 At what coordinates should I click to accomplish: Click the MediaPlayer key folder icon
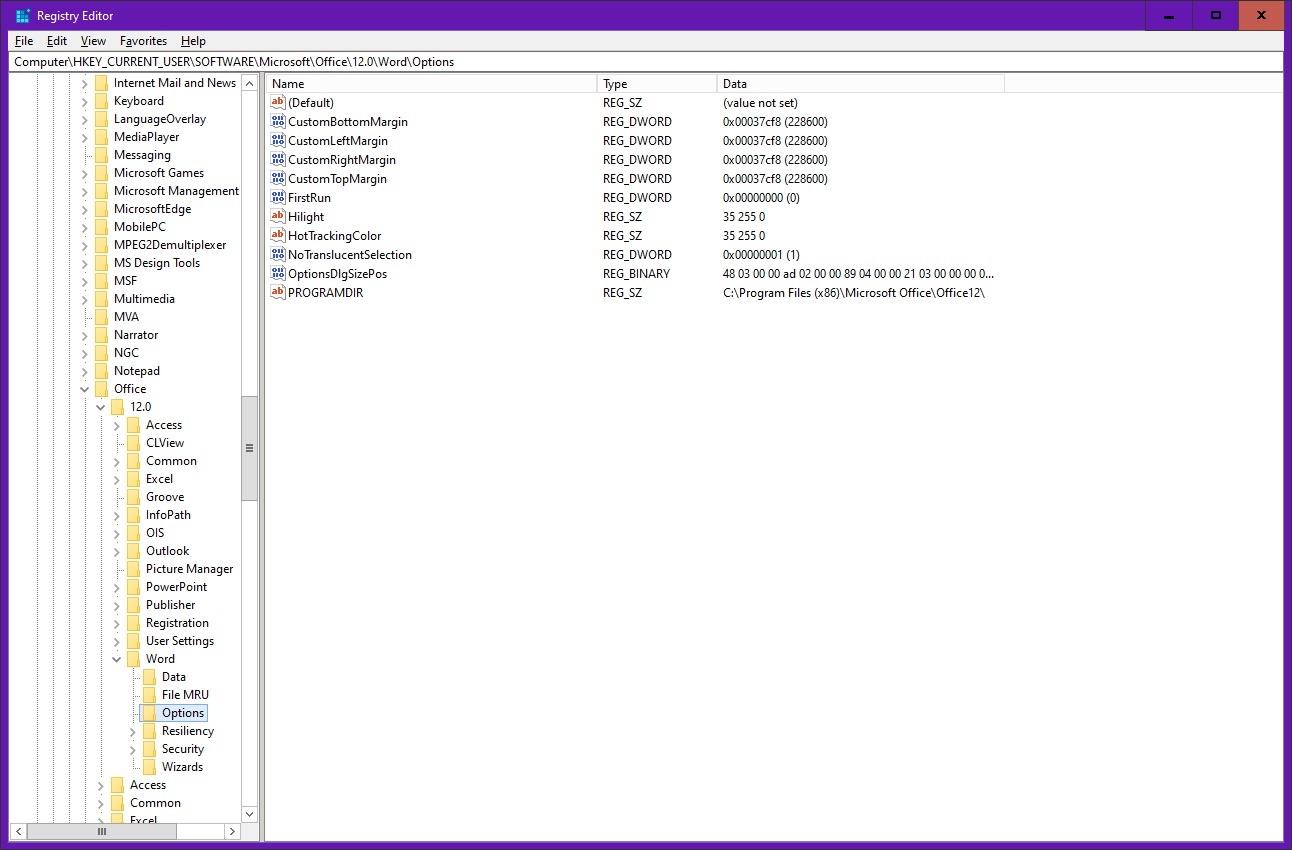point(101,137)
